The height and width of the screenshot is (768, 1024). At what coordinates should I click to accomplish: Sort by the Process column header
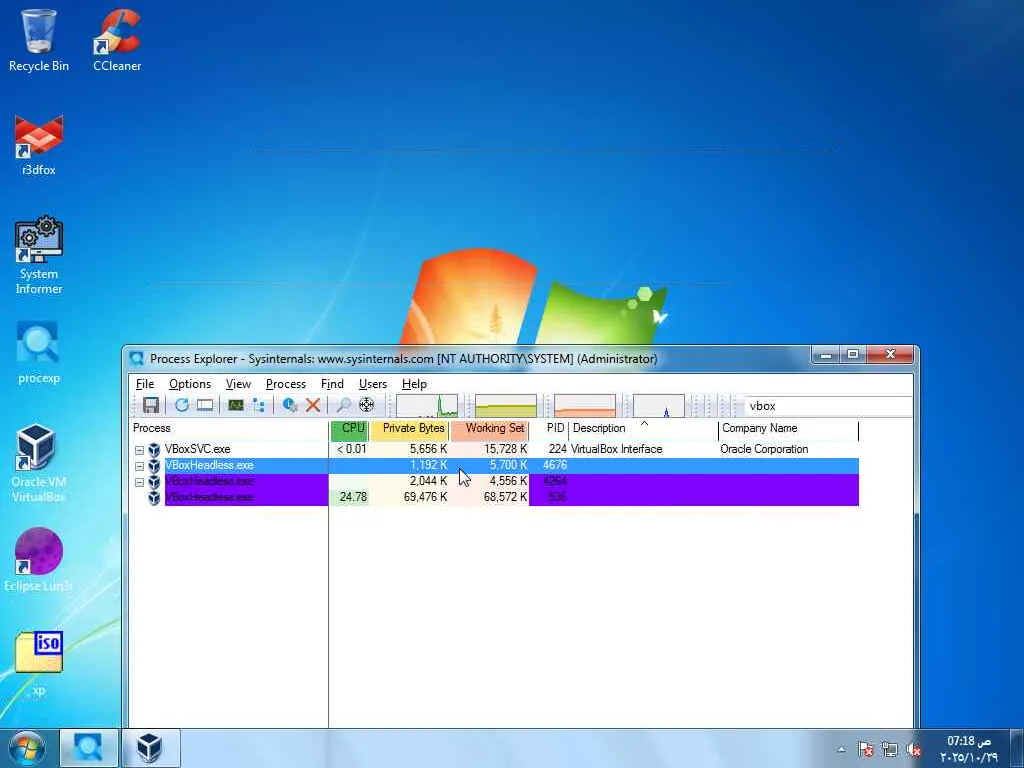[229, 428]
